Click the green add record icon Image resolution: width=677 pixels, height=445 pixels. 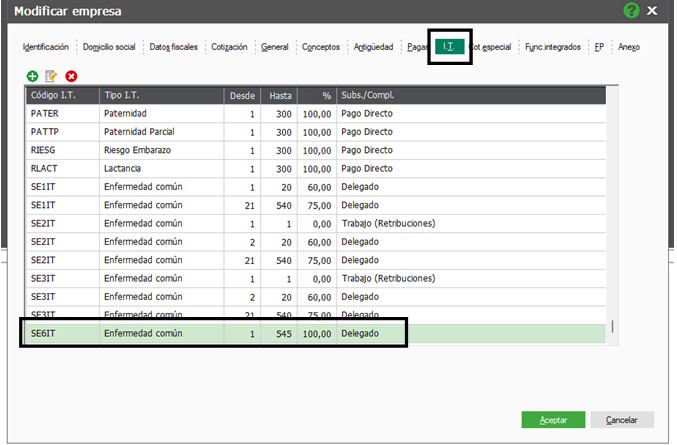[x=32, y=76]
